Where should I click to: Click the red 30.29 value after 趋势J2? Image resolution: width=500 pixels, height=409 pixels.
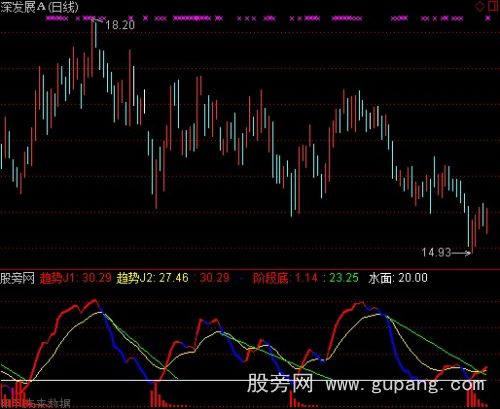(x=215, y=278)
